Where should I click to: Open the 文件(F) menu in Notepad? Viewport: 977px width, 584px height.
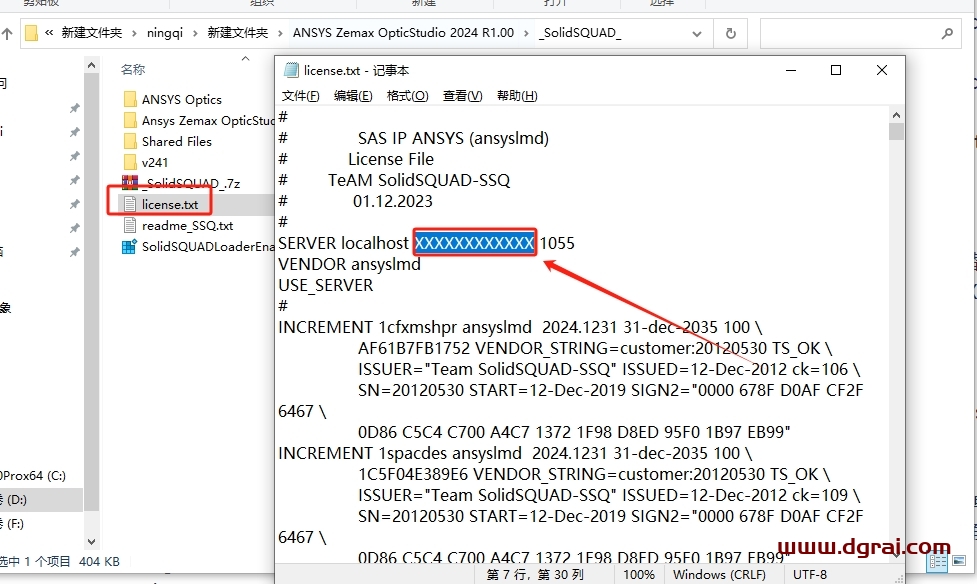coord(300,95)
